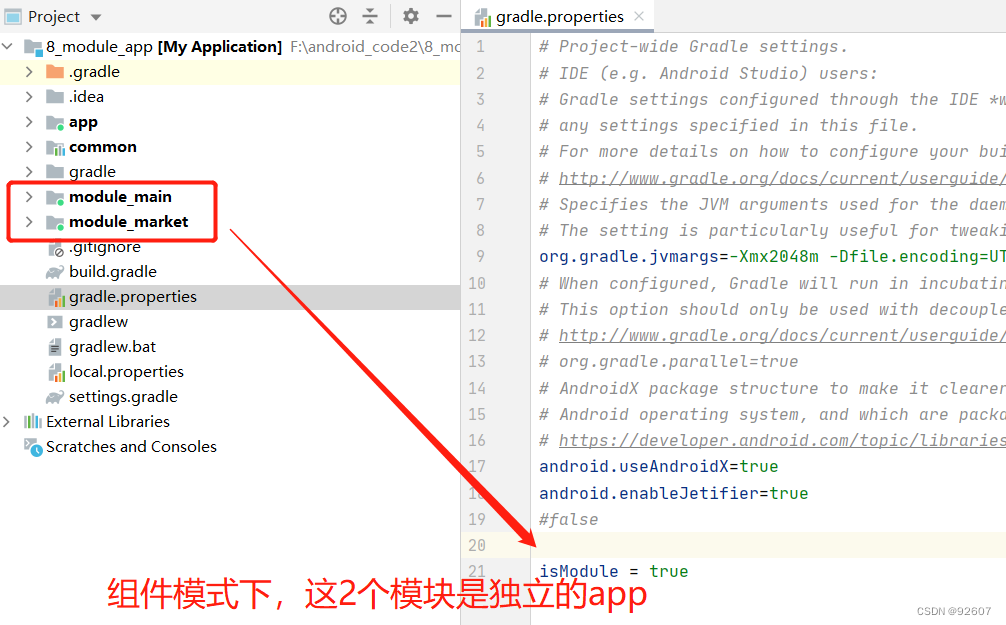Open the gradle userguide link on line 6
The width and height of the screenshot is (1006, 625).
tap(782, 178)
